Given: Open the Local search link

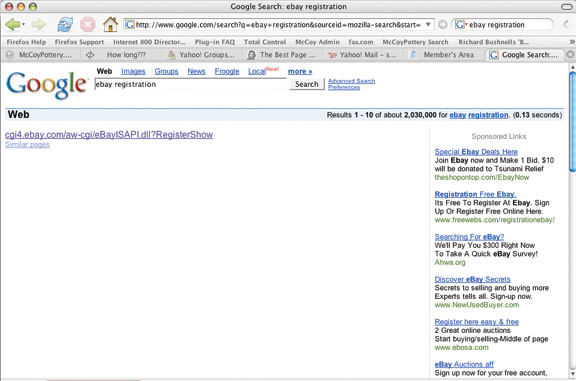Looking at the screenshot, I should pyautogui.click(x=257, y=71).
